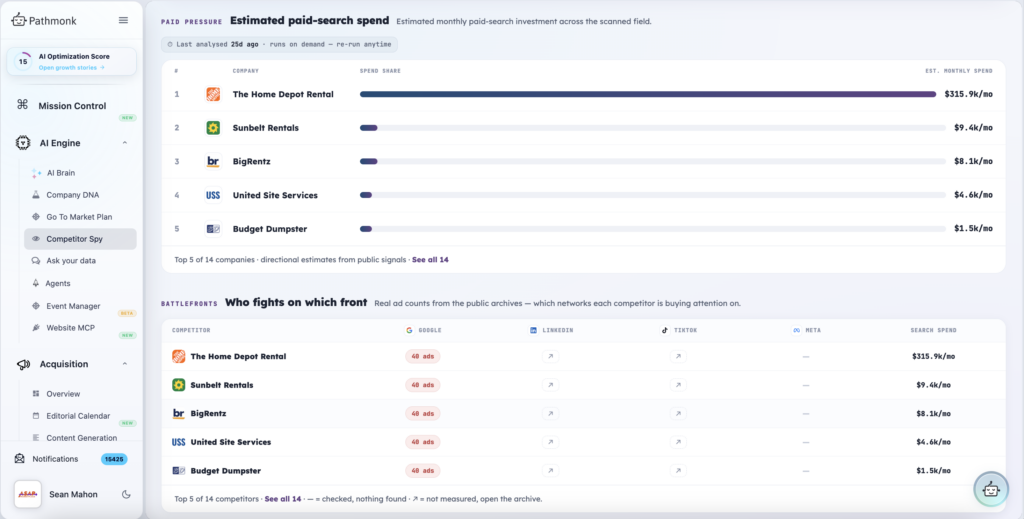Click Sunbelt Rentals logo in spend list

pyautogui.click(x=213, y=128)
